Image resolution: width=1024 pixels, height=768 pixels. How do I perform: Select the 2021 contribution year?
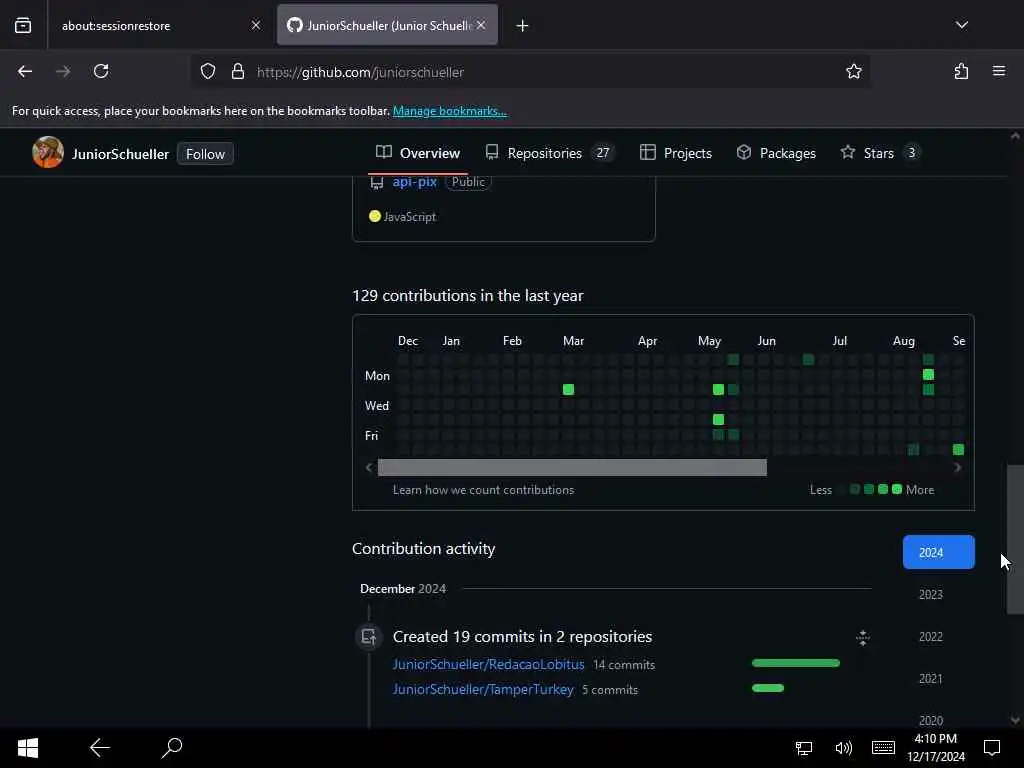[x=931, y=679]
